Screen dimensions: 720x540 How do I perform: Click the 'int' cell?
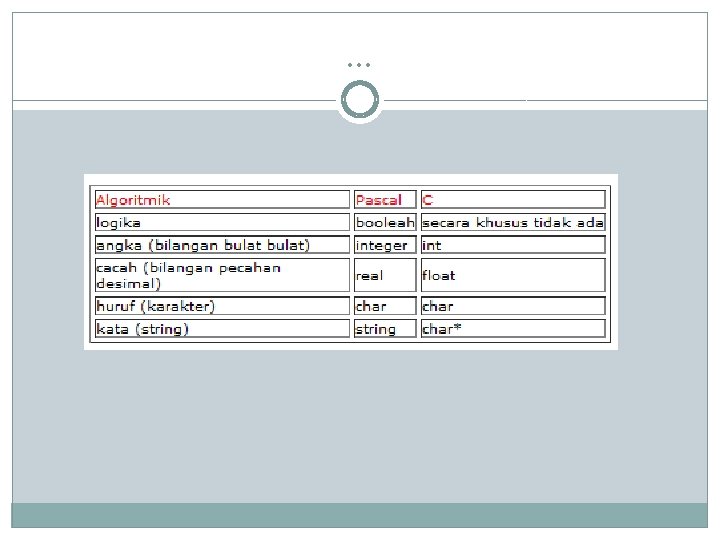click(513, 245)
